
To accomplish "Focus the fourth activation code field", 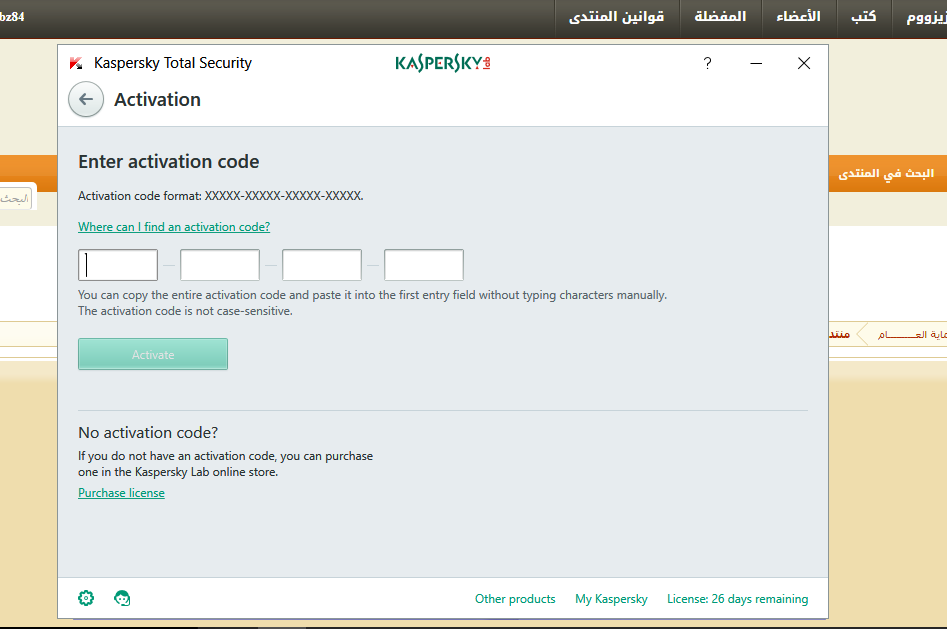I will [424, 265].
